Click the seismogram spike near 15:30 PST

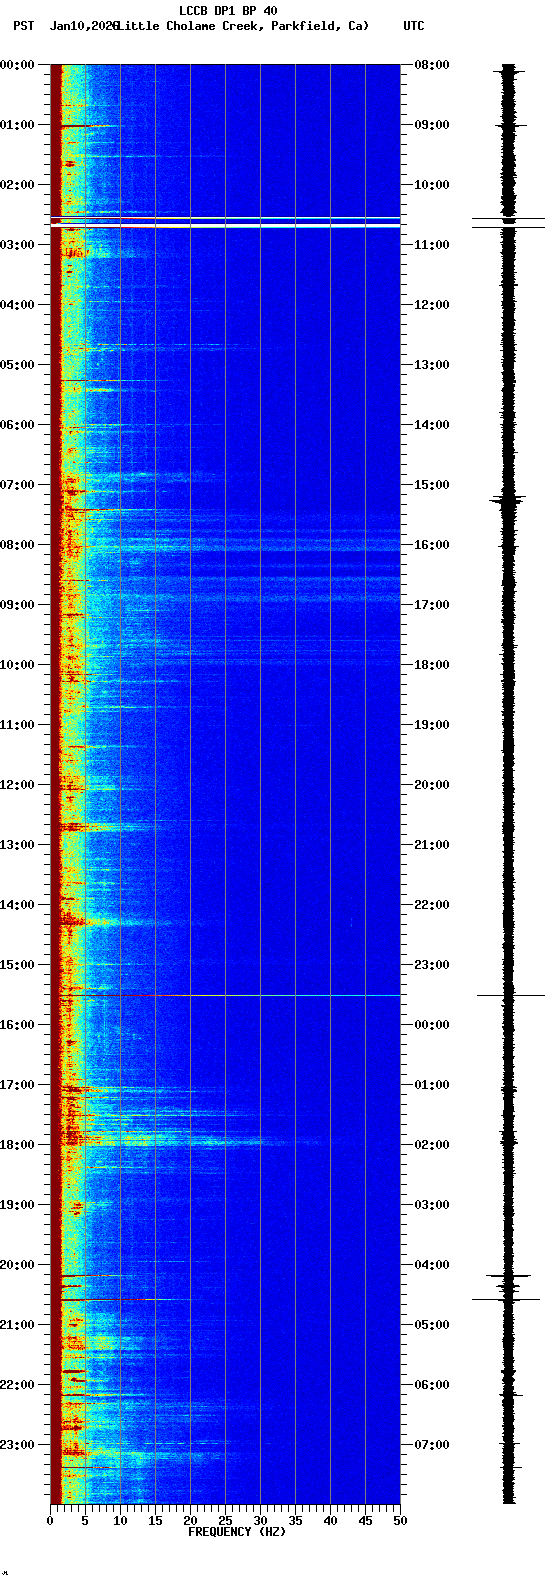click(x=510, y=995)
